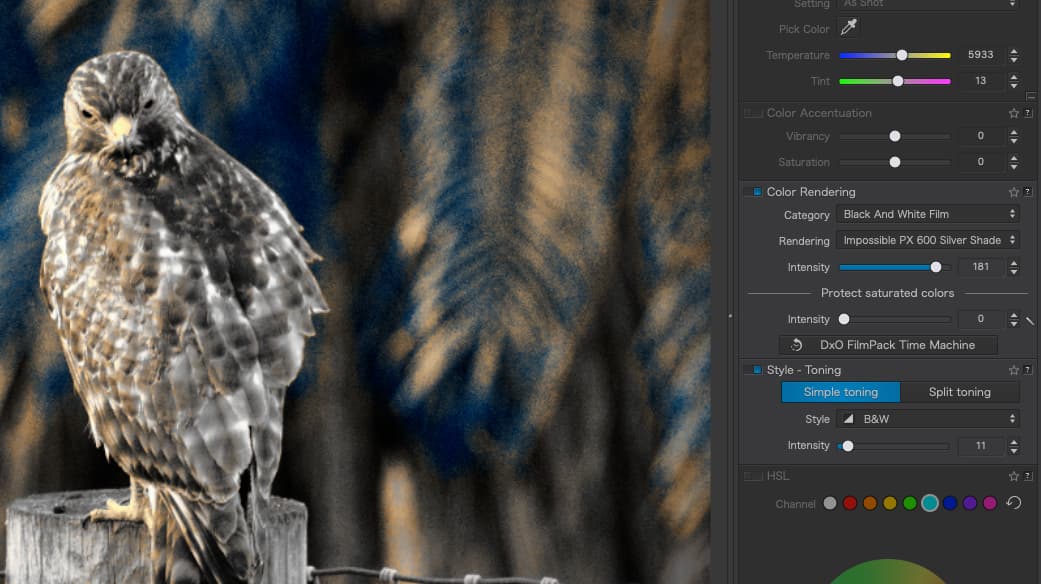Open the Category dropdown showing Black And White Film

pyautogui.click(x=929, y=214)
